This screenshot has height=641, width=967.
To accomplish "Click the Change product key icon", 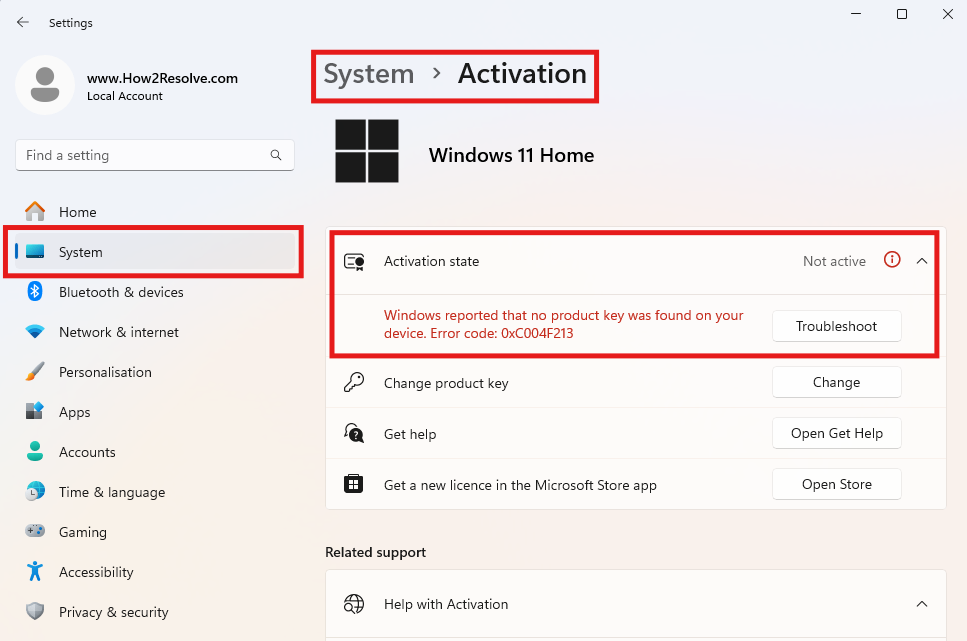I will (x=354, y=383).
